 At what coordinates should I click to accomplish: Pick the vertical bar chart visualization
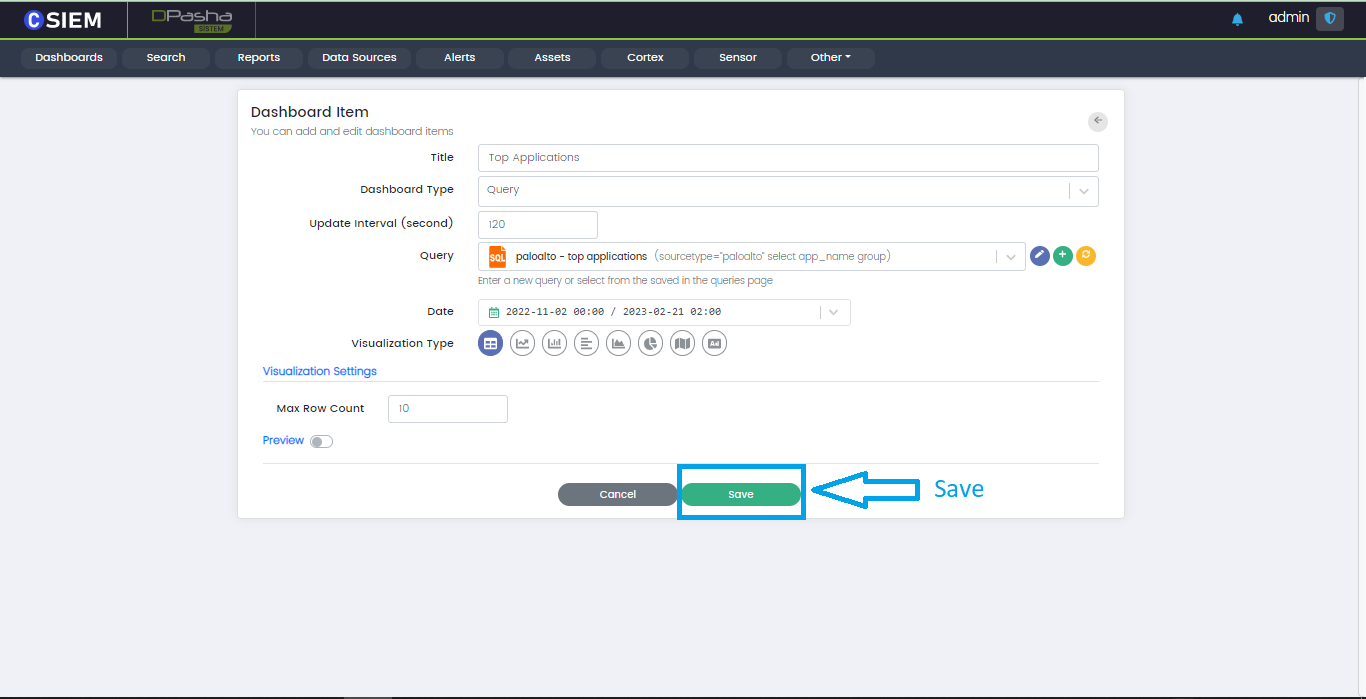pyautogui.click(x=554, y=343)
